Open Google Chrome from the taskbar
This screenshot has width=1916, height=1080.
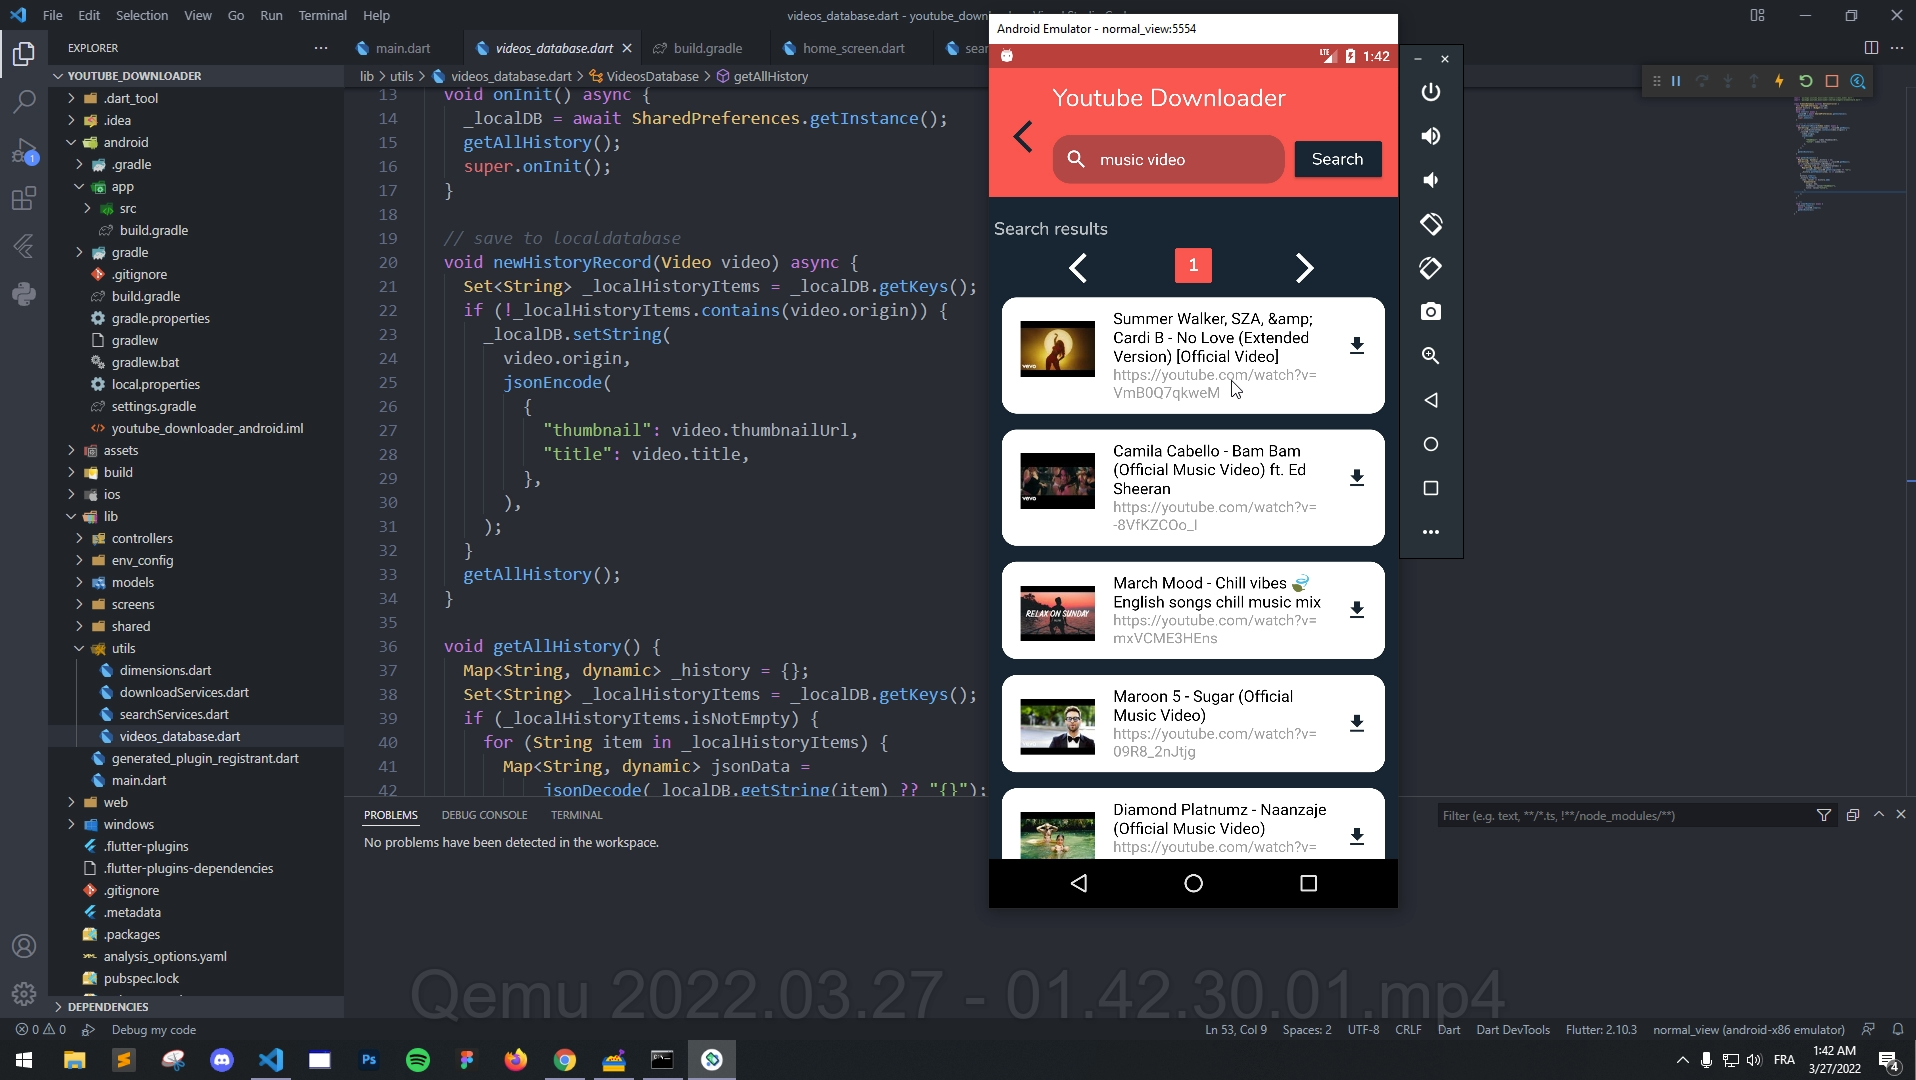coord(565,1060)
